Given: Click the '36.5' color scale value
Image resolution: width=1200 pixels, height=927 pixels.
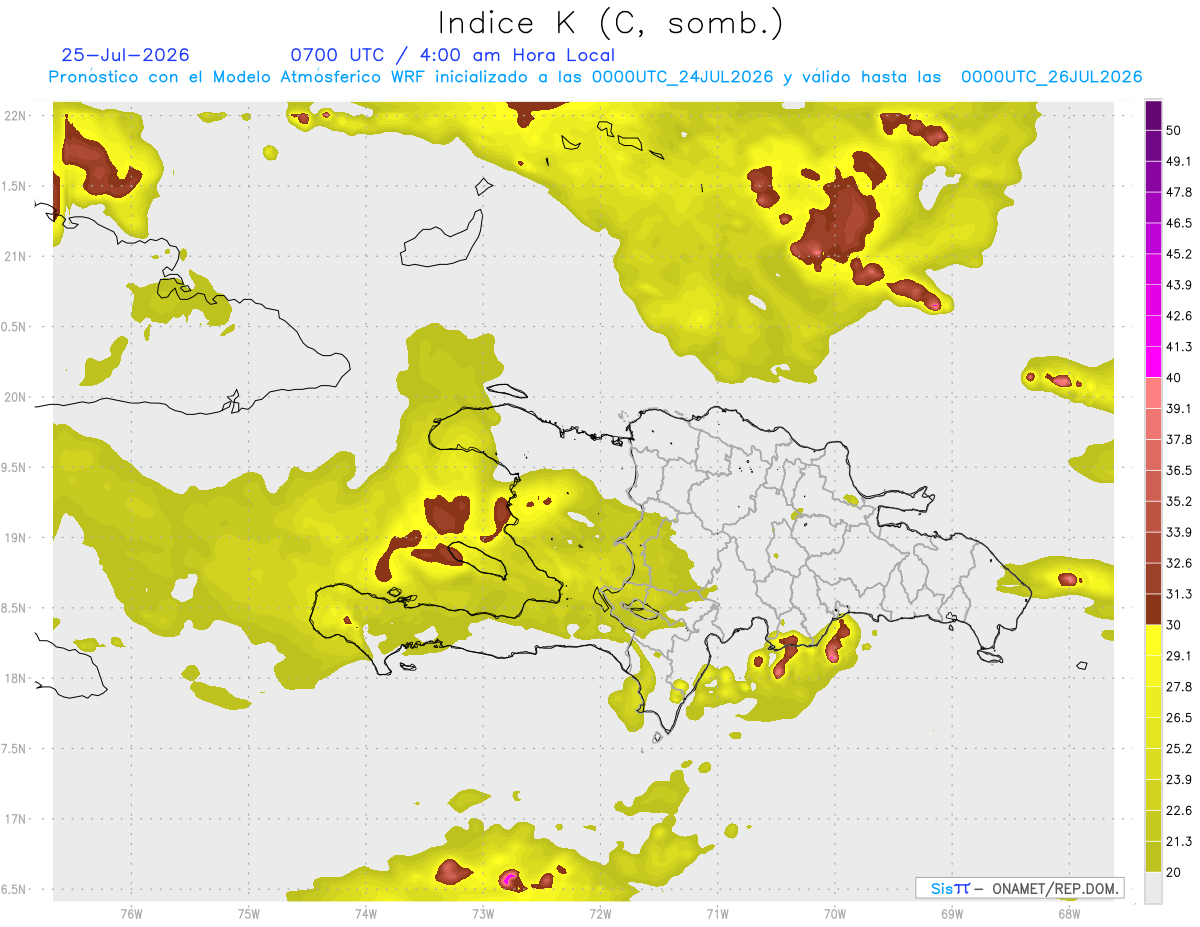Looking at the screenshot, I should click(x=1179, y=470).
